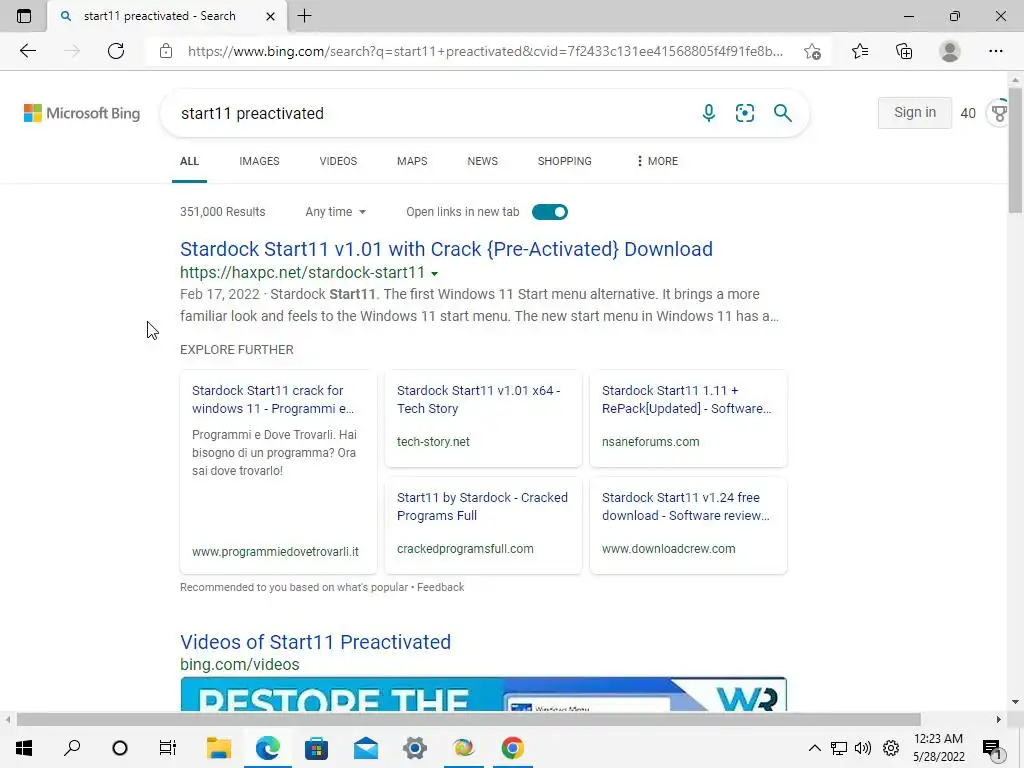Click the 351,000 Results count text

223,212
